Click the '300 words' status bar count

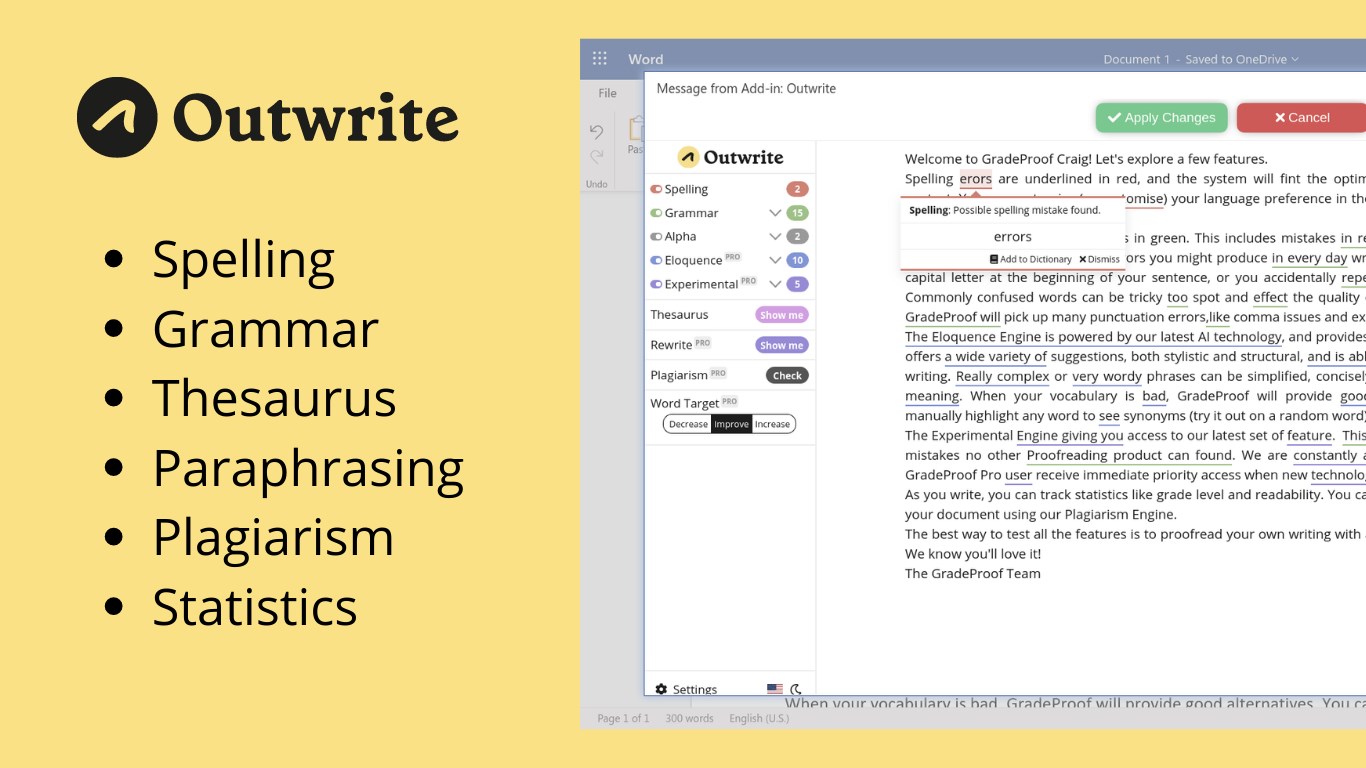pyautogui.click(x=689, y=718)
